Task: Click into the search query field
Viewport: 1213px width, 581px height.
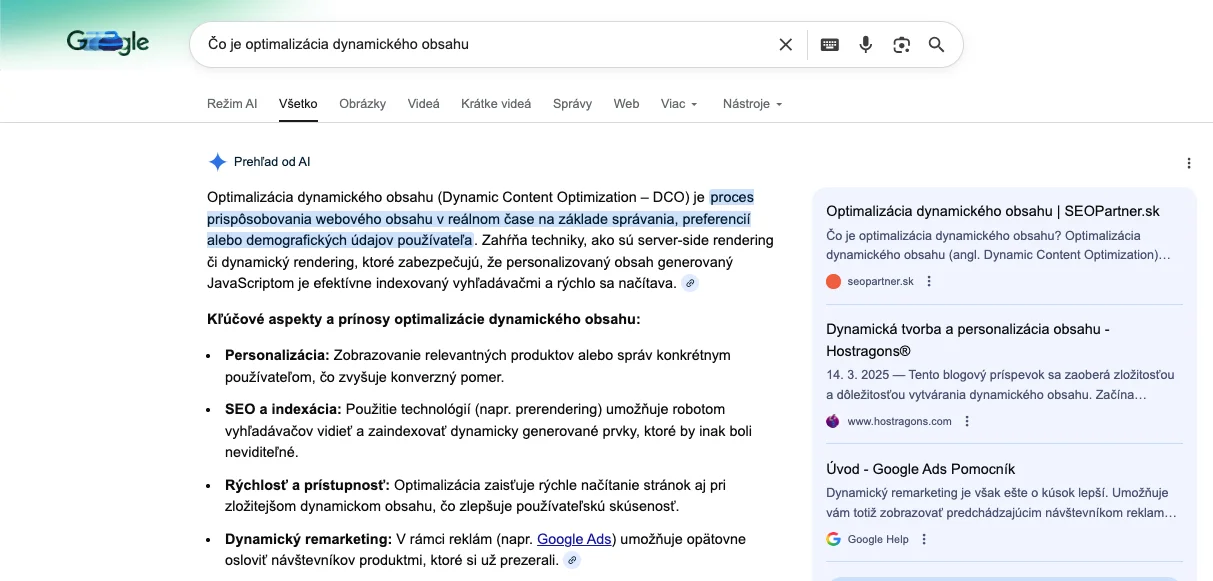Action: pos(480,44)
